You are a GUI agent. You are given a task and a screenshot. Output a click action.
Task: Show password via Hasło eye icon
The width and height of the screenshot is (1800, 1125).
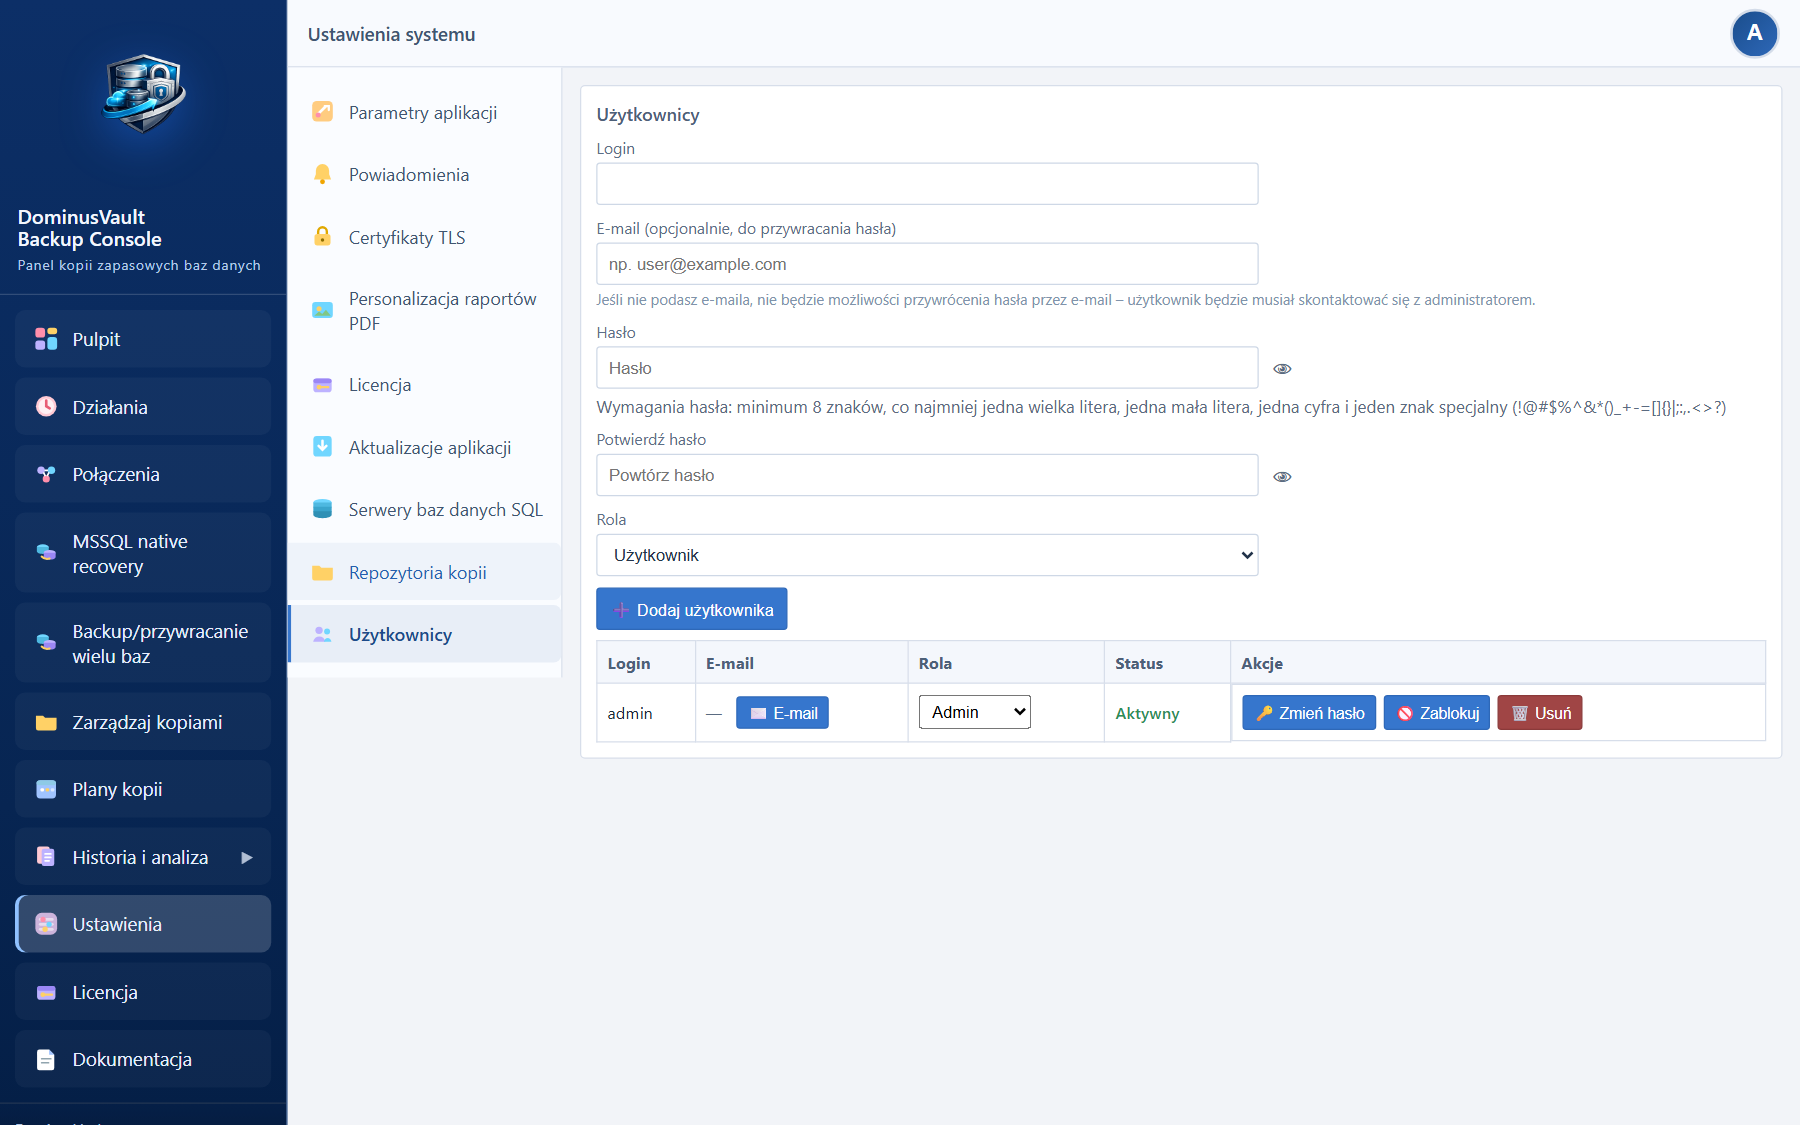(x=1282, y=369)
